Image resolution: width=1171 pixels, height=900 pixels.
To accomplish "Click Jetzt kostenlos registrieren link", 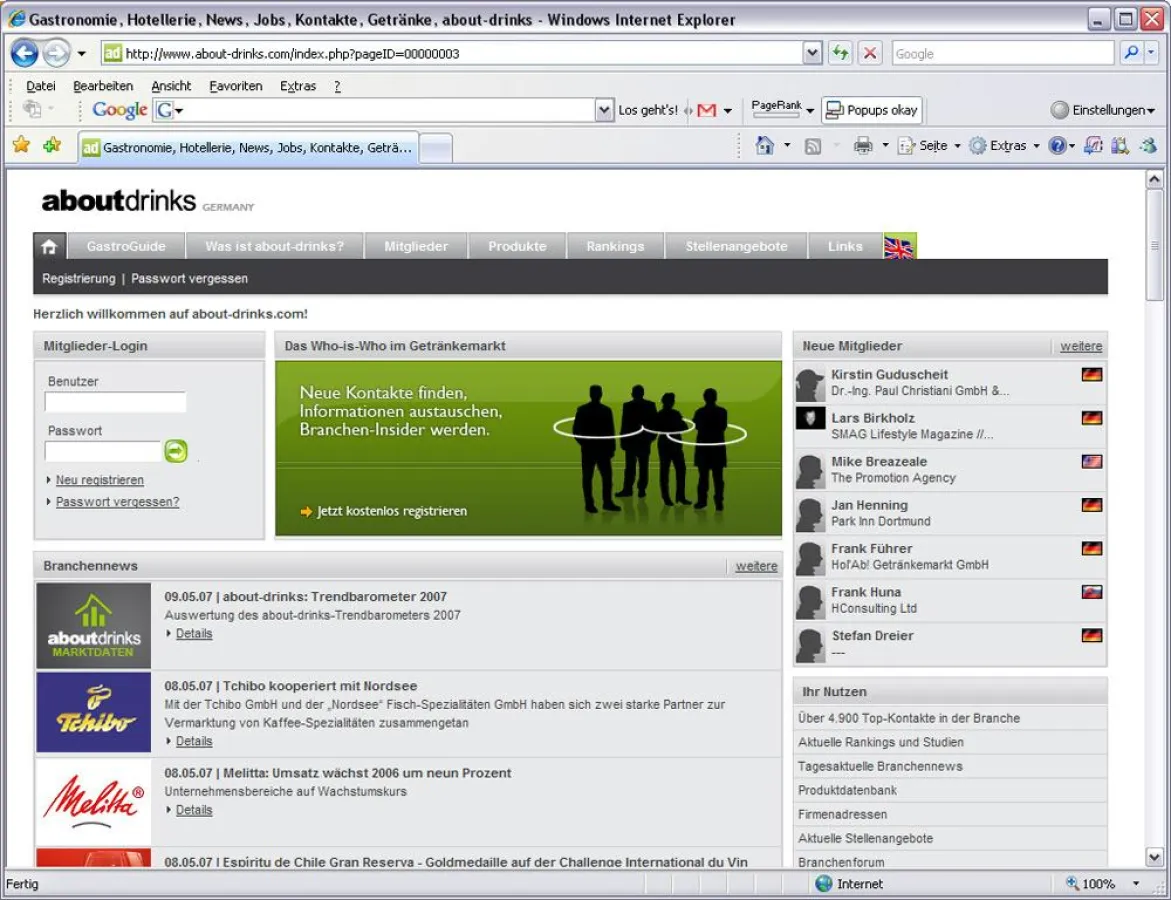I will [391, 511].
